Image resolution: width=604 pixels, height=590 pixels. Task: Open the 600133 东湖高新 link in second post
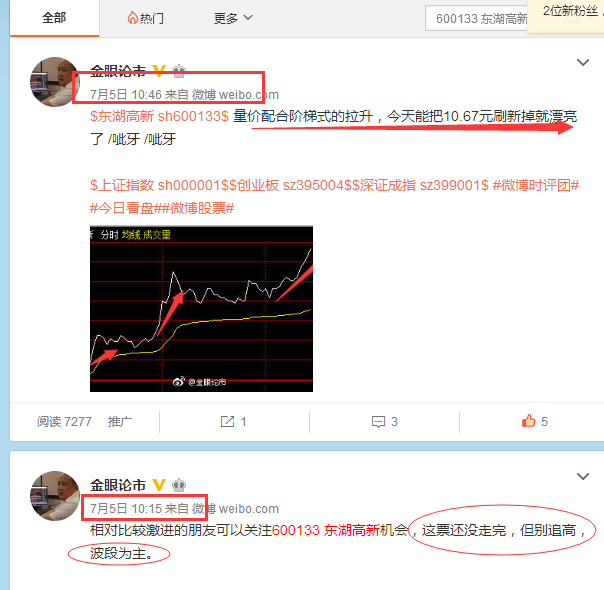[x=325, y=530]
